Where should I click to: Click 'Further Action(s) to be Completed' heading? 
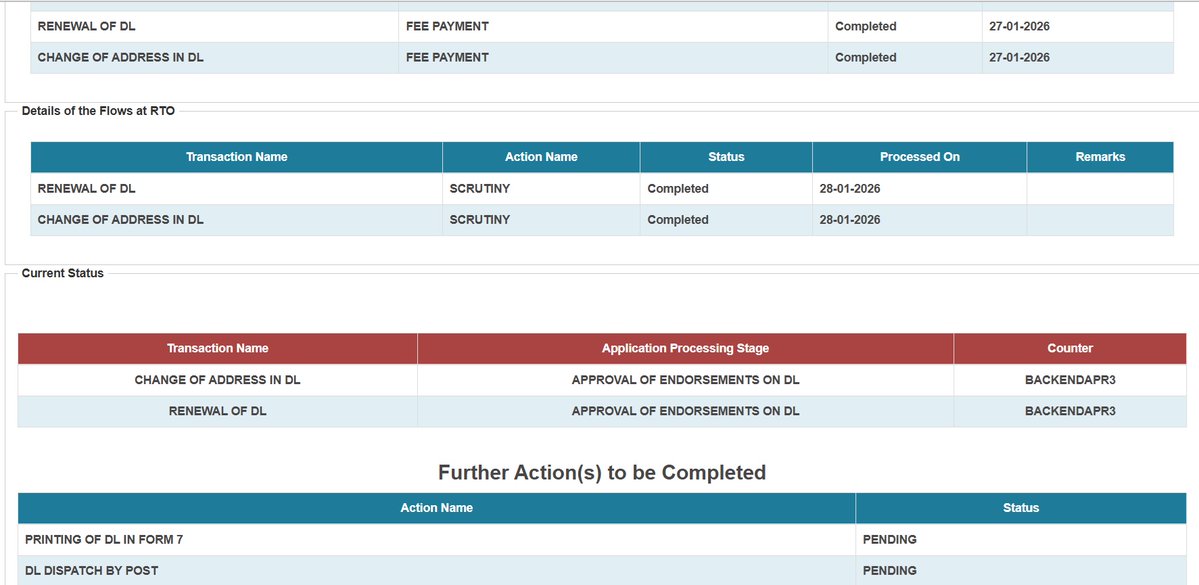tap(602, 473)
